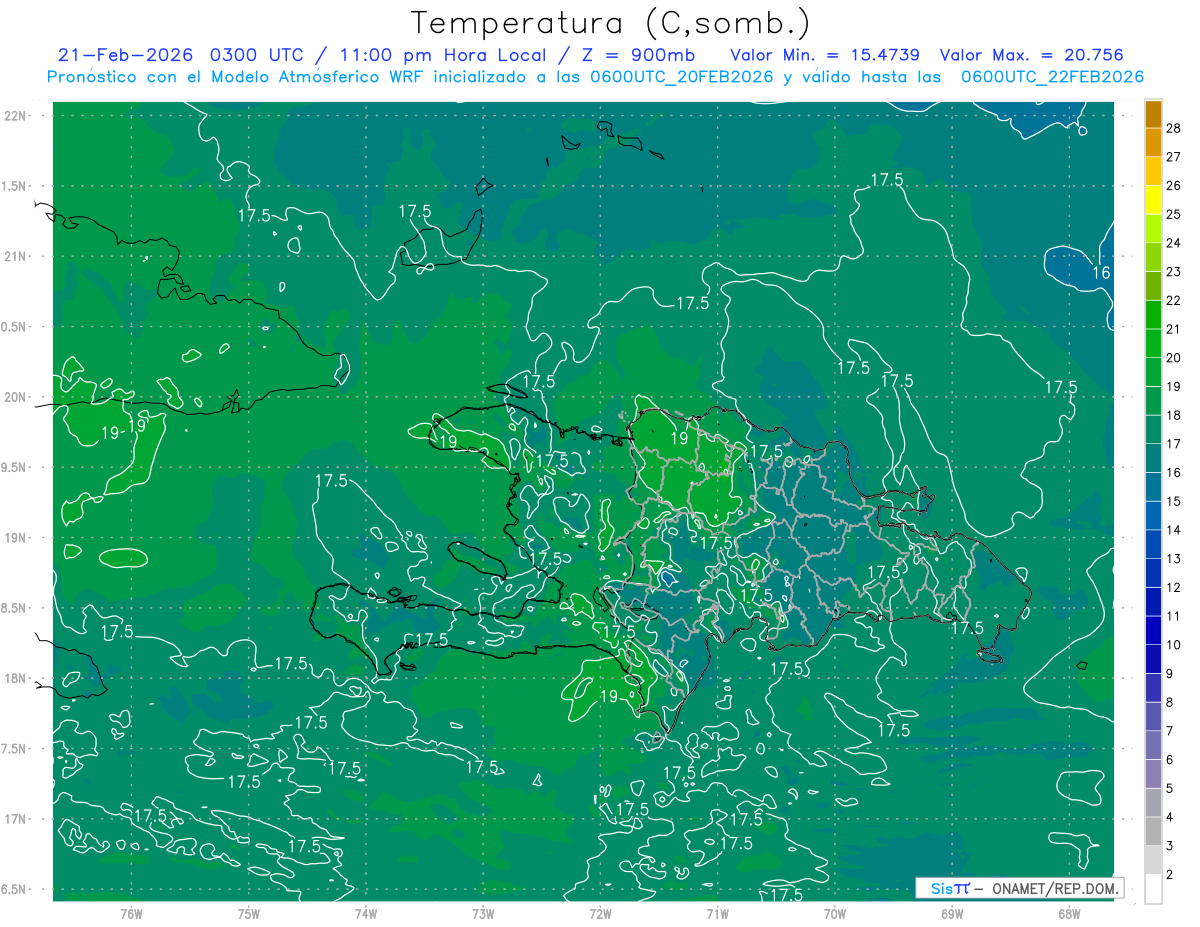Select the dark blue 10 degree legend color

[x=1153, y=631]
